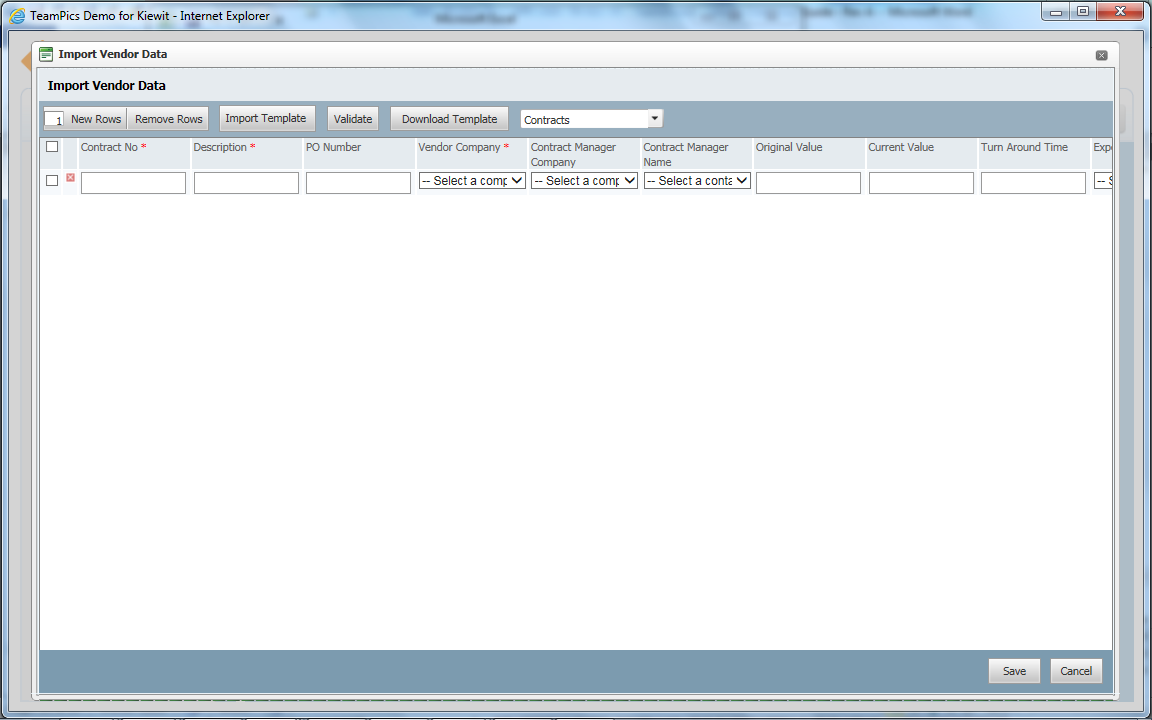Cancel the import operation
Image resolution: width=1152 pixels, height=720 pixels.
[x=1076, y=671]
